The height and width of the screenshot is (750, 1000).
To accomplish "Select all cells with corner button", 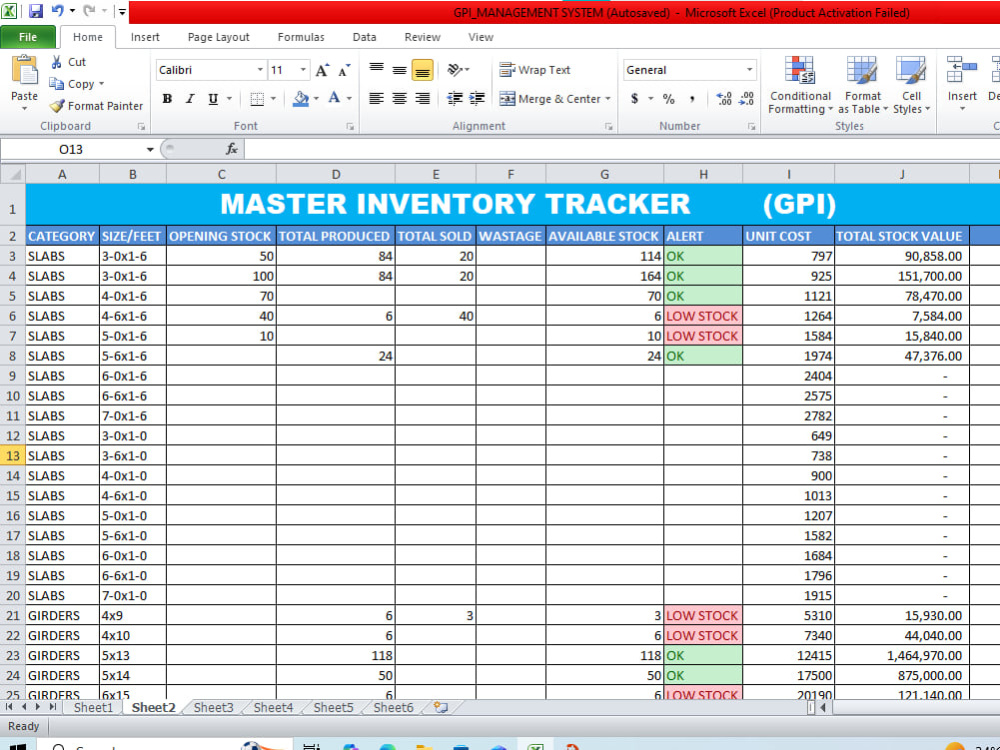I will 13,174.
